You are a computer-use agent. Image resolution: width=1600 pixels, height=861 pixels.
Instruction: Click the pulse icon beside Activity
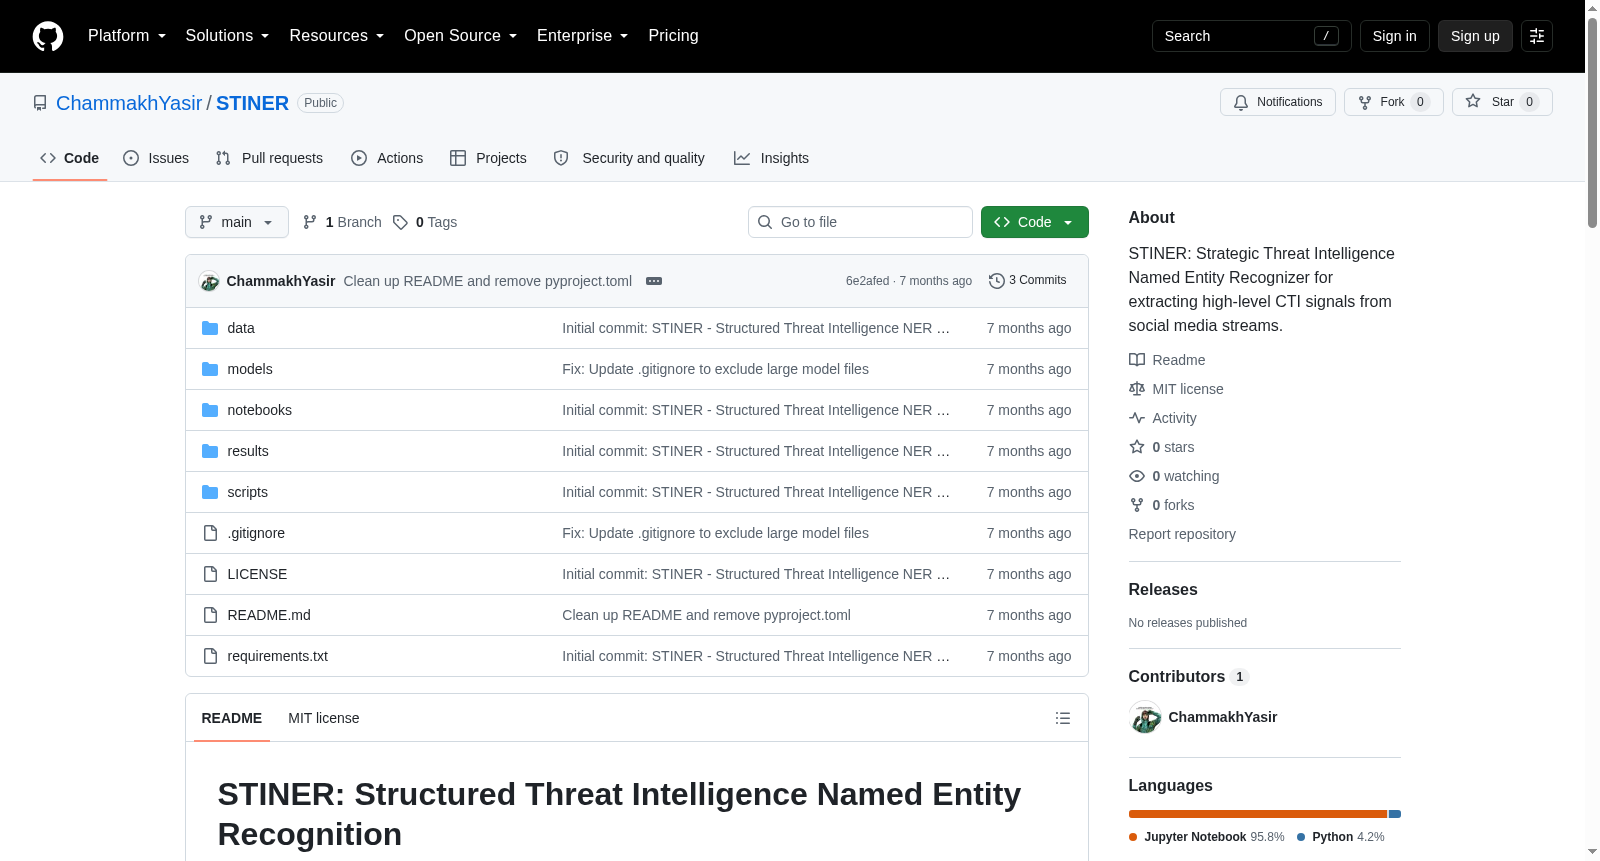point(1137,418)
